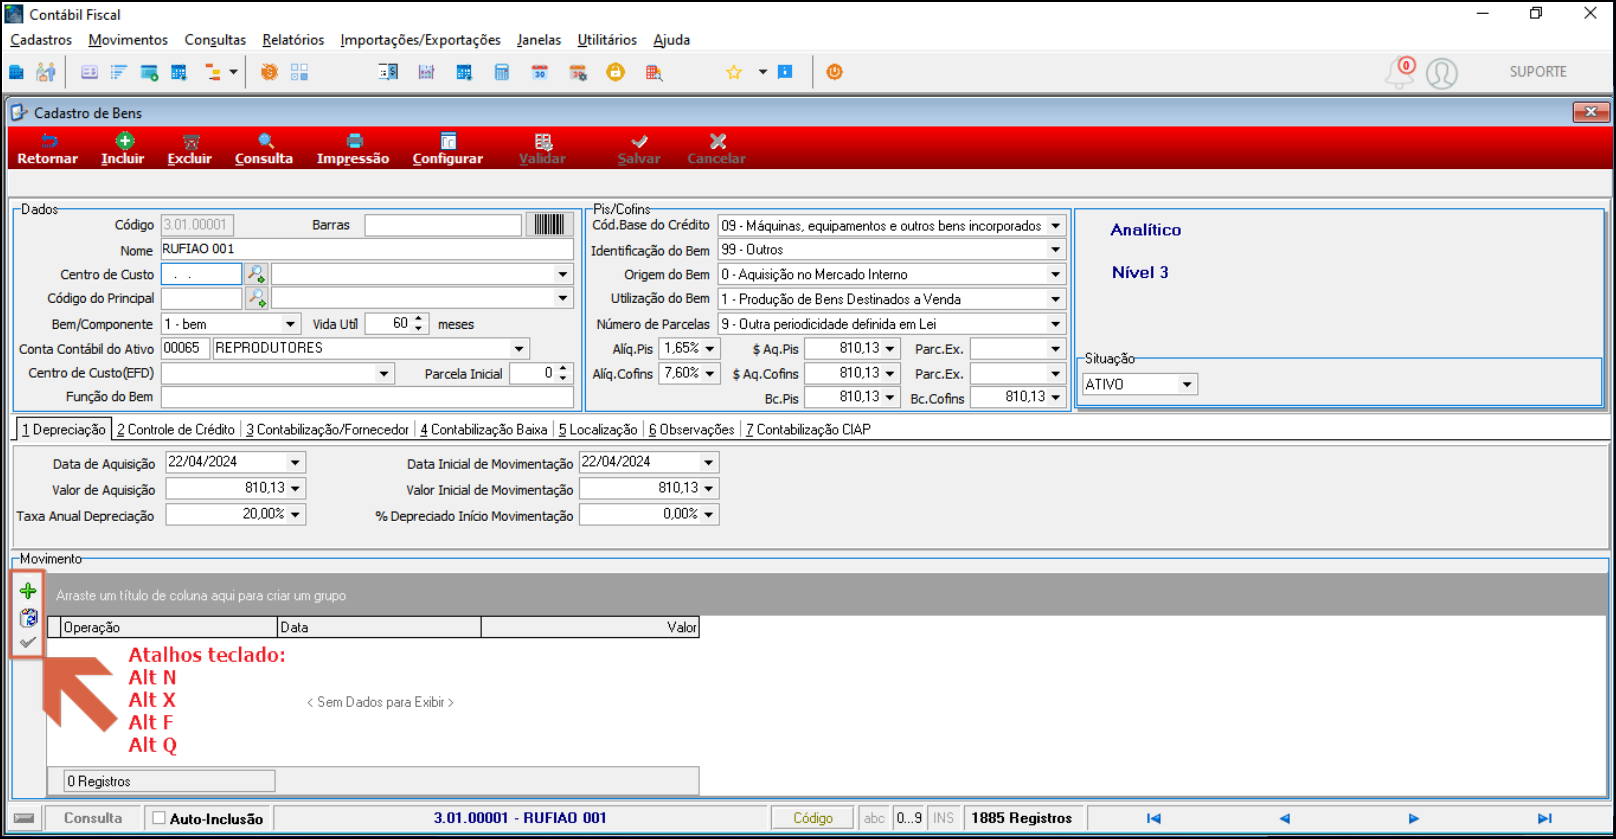Open Situação ATIVO dropdown
Viewport: 1616px width, 839px height.
(1187, 384)
